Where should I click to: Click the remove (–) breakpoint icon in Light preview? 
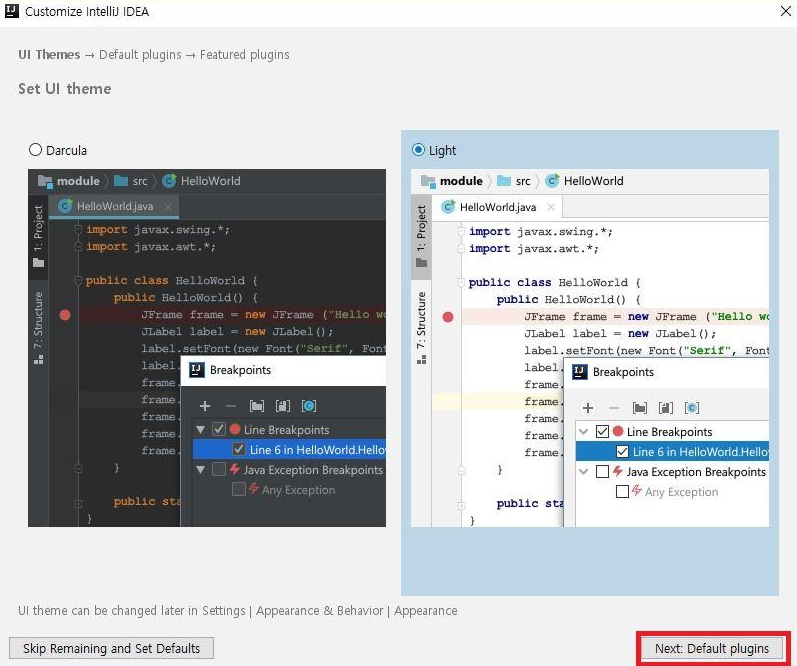tap(614, 408)
